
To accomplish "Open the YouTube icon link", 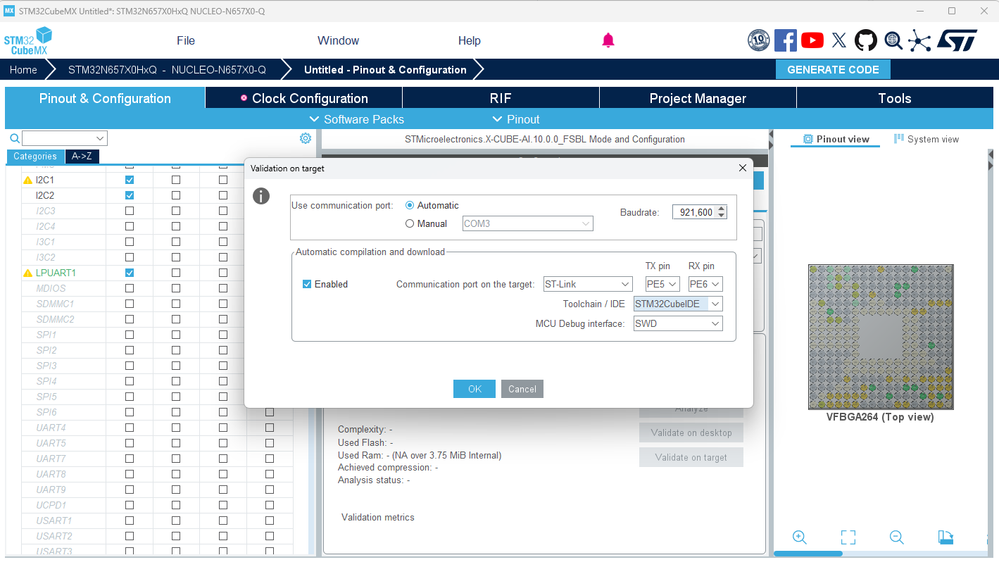I will click(x=812, y=40).
